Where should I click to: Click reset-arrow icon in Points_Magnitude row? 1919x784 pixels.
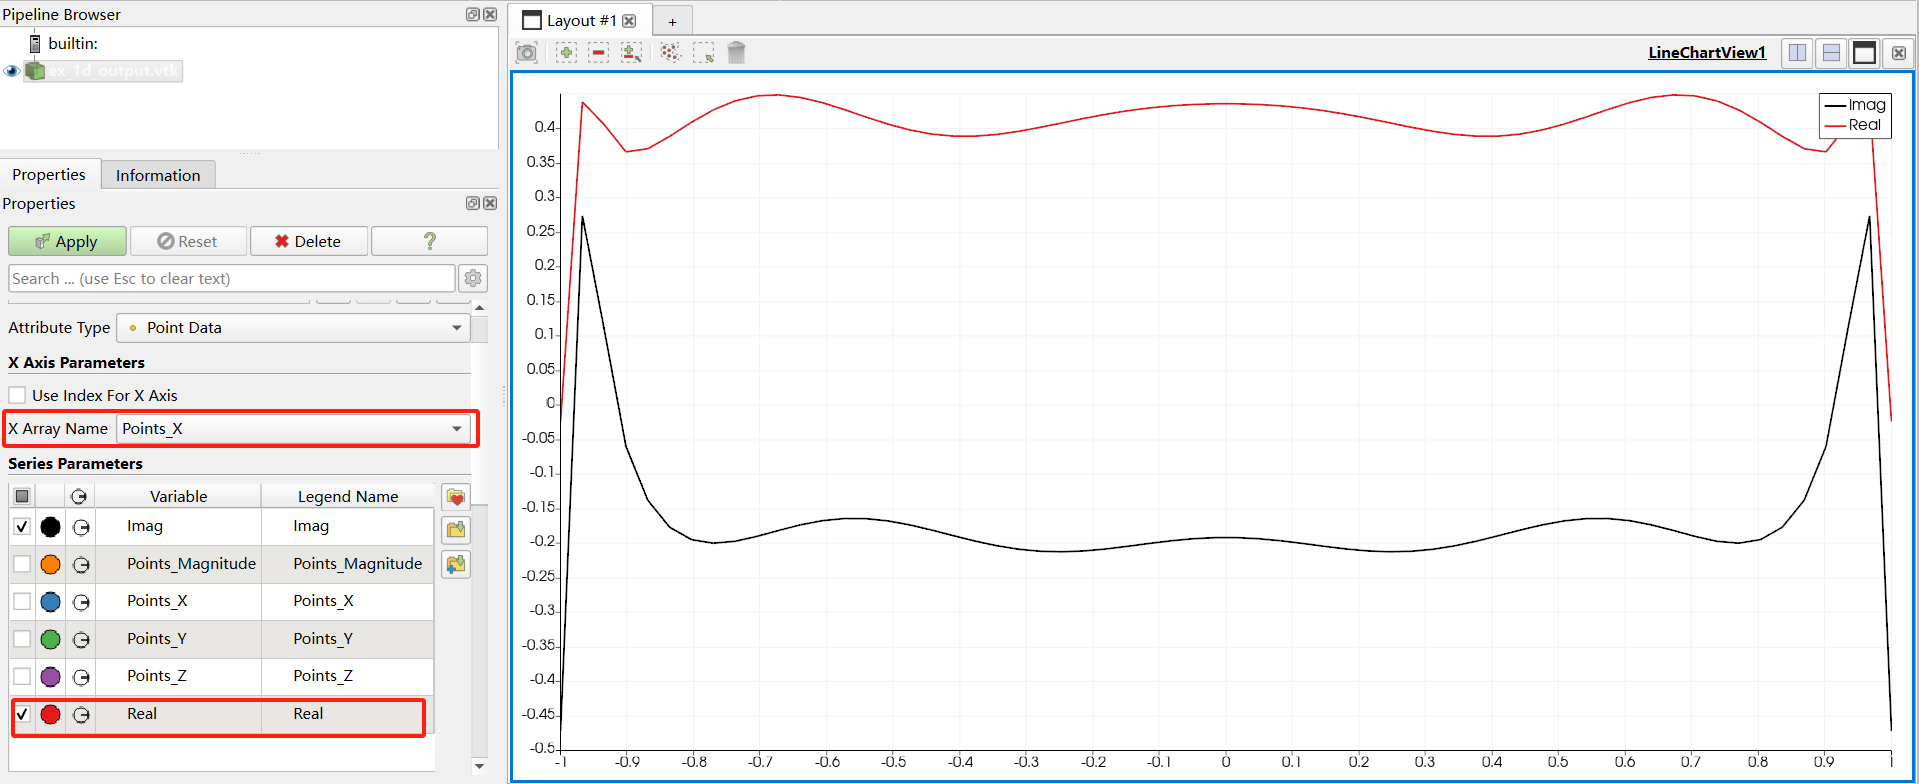tap(81, 565)
